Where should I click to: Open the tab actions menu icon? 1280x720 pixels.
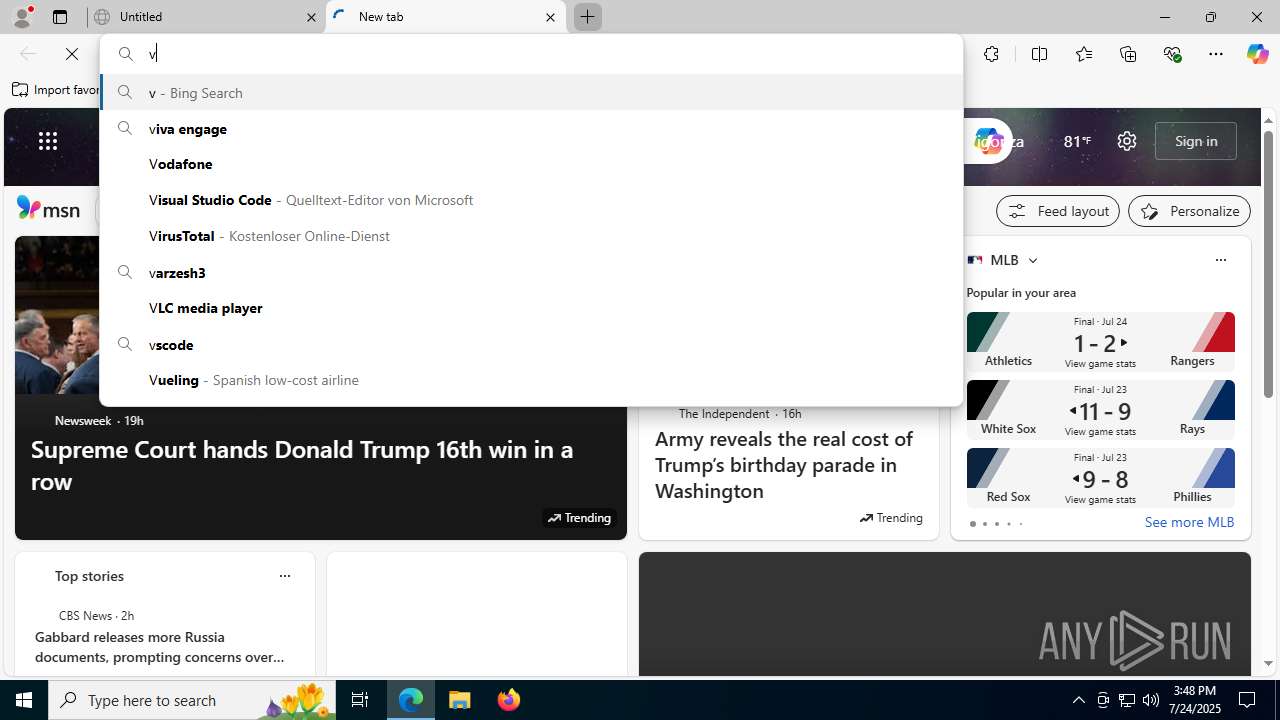tap(60, 17)
